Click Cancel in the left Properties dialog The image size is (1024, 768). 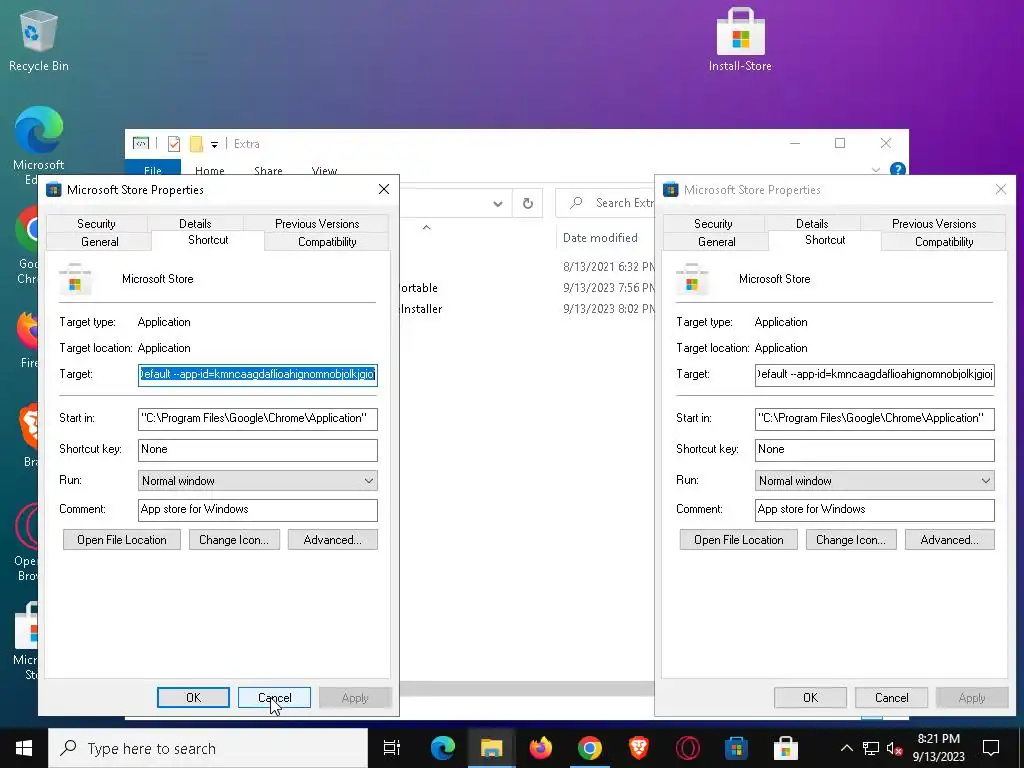tap(274, 697)
